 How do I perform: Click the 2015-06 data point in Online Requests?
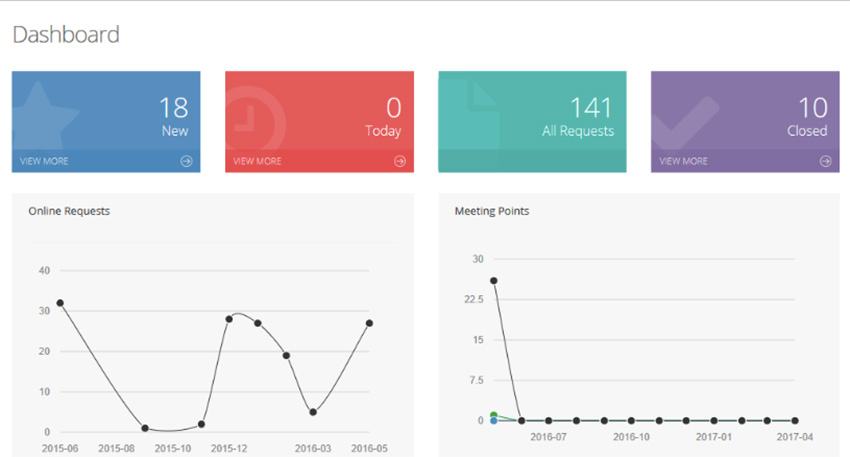point(60,303)
